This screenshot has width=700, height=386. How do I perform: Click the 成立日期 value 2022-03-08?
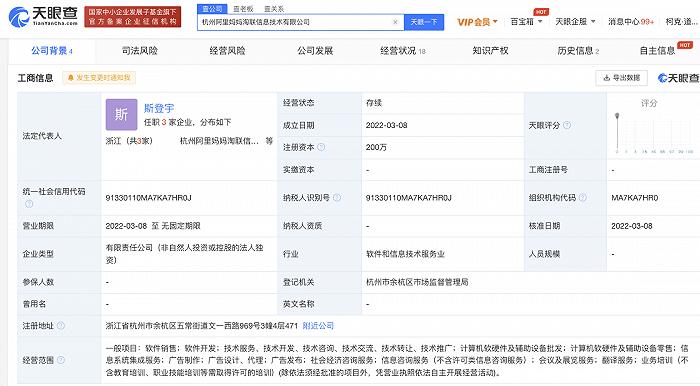[x=387, y=125]
